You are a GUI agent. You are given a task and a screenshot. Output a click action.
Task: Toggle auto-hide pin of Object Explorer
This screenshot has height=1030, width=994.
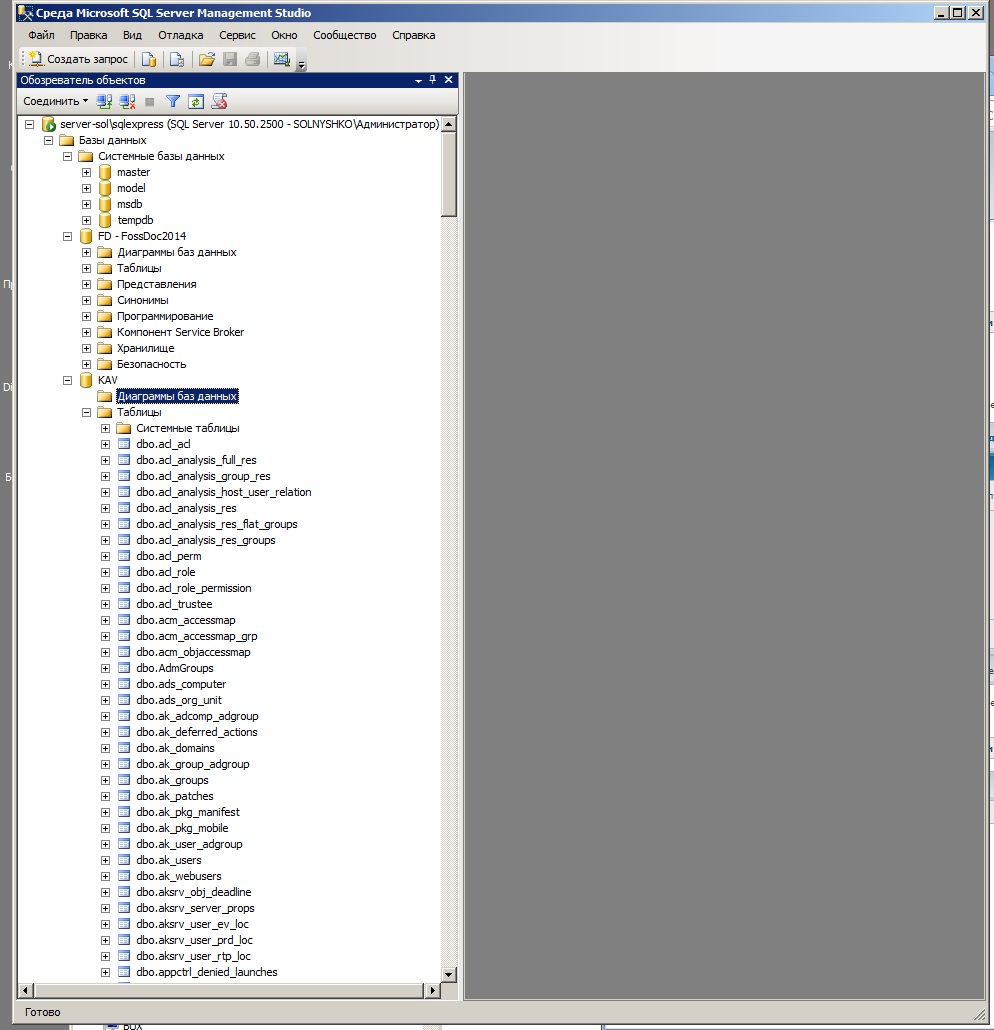(x=432, y=79)
